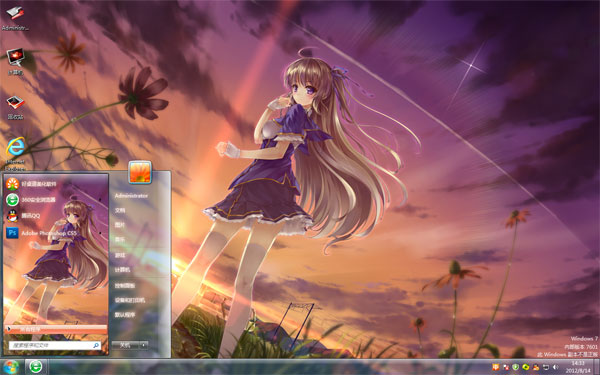Select the Administrator desktop icon
The image size is (600, 375).
click(15, 18)
